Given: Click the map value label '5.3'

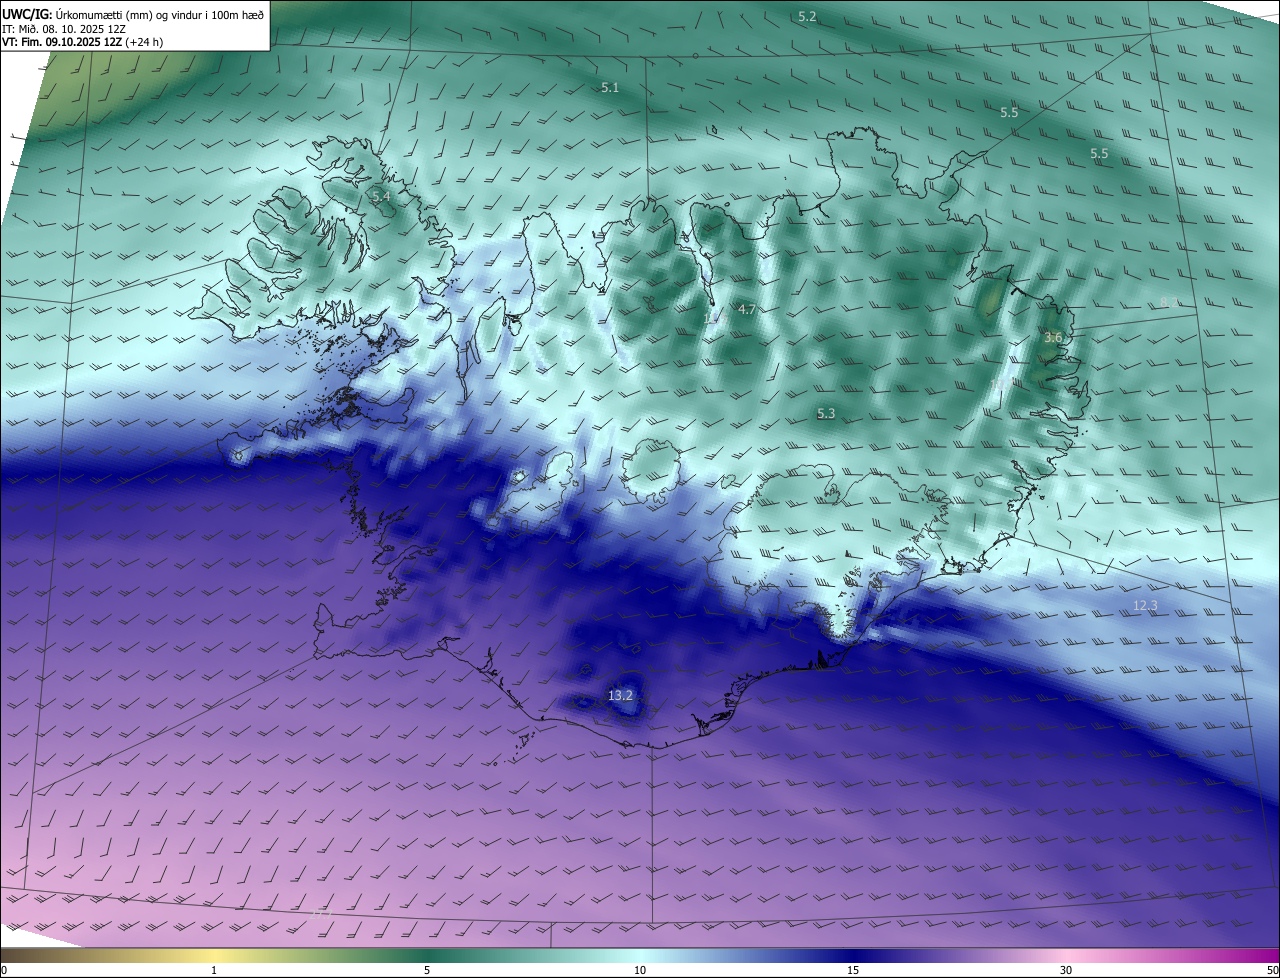Looking at the screenshot, I should [x=826, y=413].
